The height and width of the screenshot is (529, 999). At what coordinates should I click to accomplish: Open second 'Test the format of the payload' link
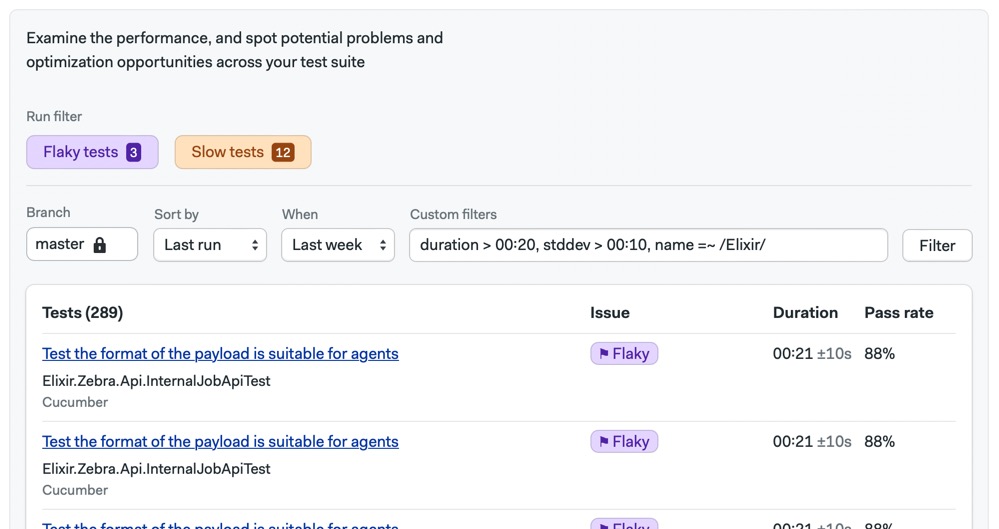point(220,441)
